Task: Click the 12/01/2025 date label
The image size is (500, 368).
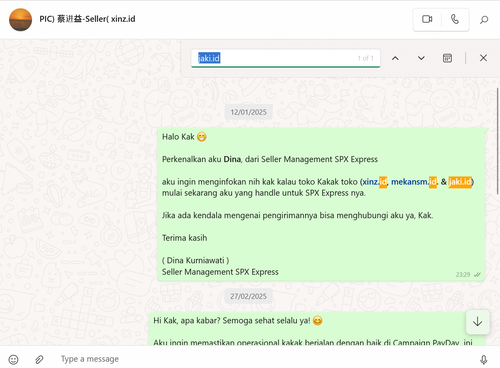Action: 248,112
